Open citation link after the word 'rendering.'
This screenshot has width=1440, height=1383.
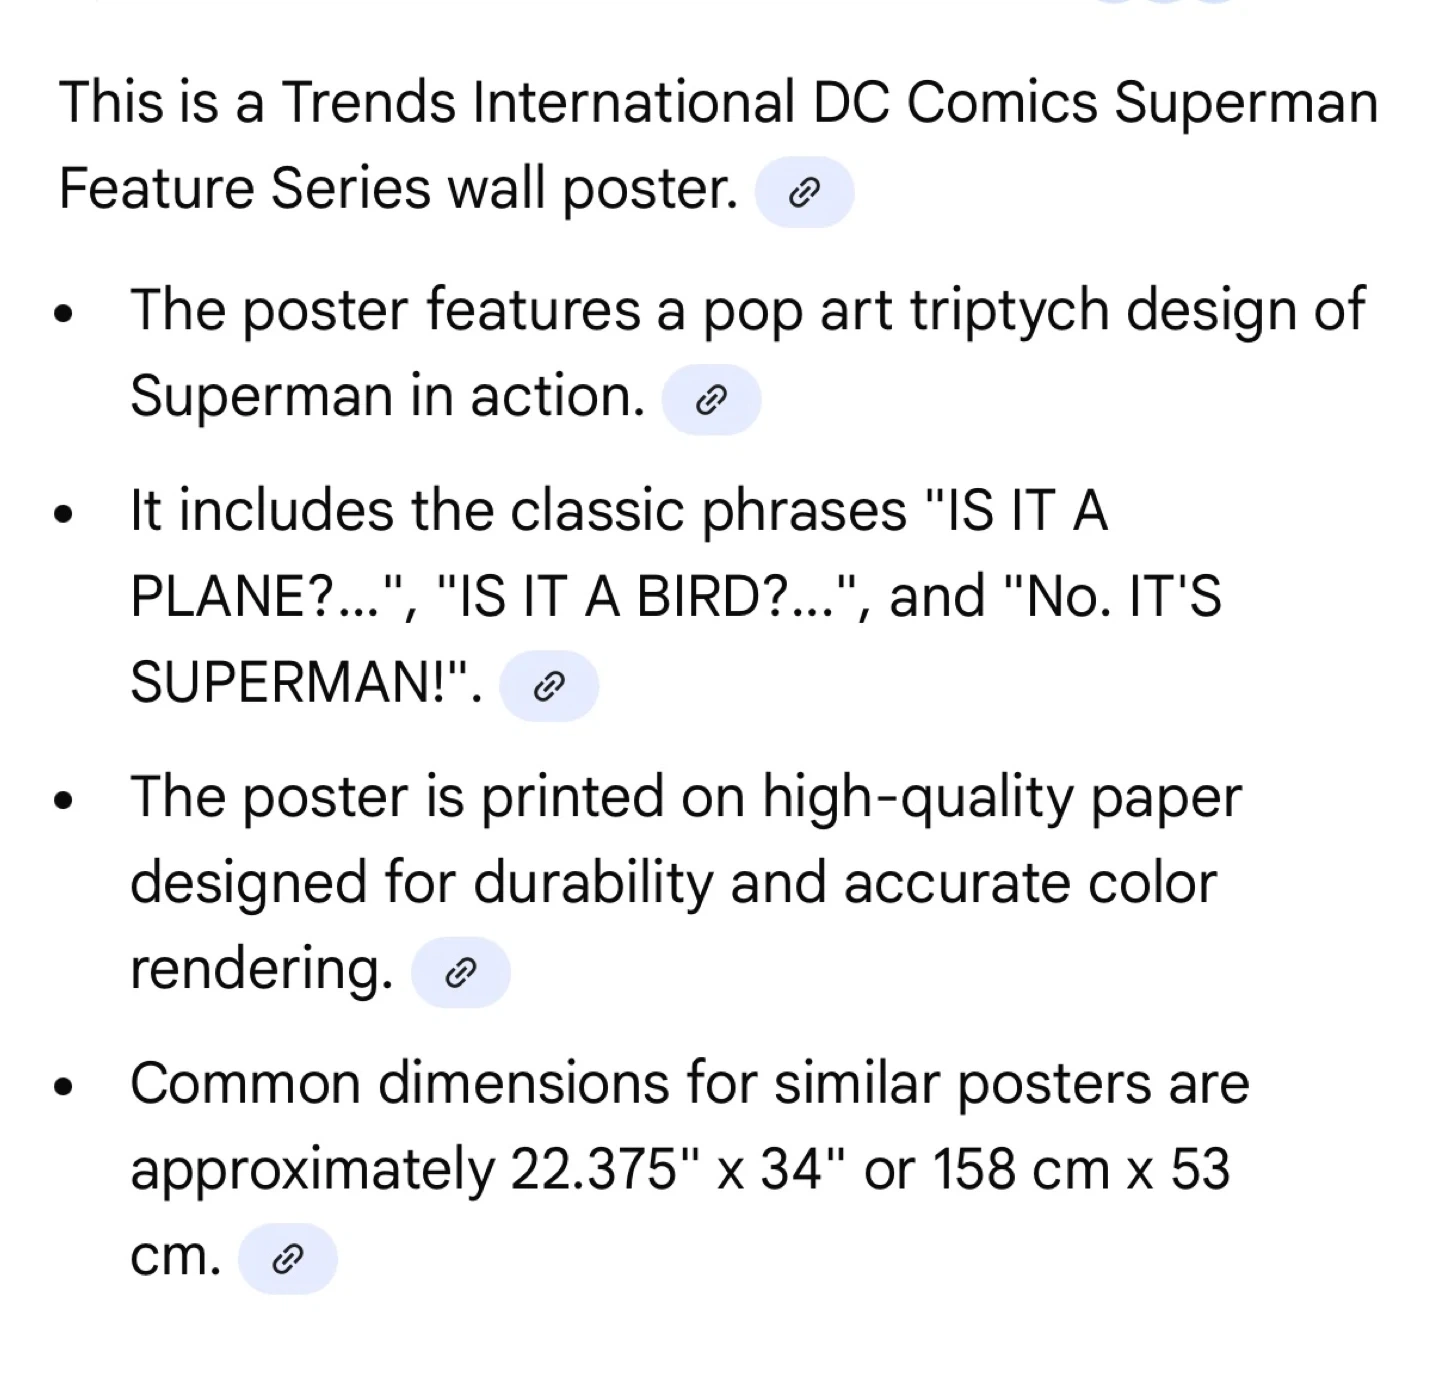[461, 972]
